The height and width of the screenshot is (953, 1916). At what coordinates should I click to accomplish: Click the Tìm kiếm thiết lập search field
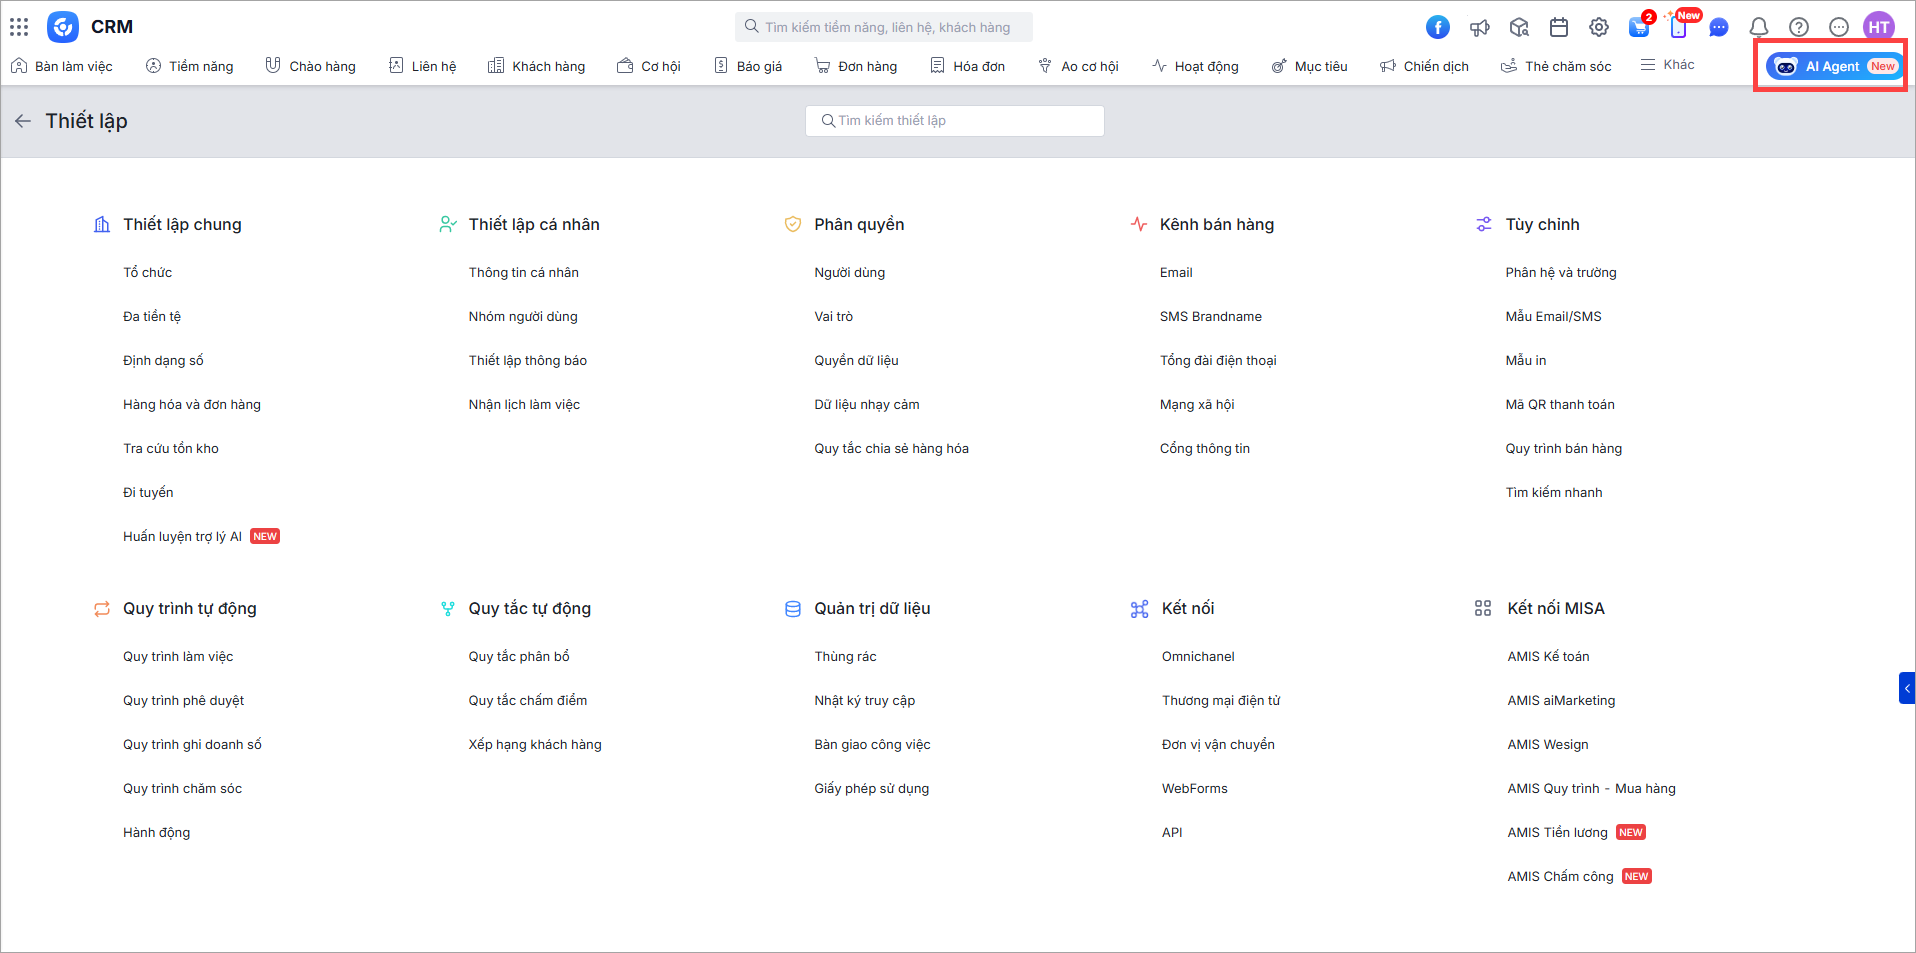point(955,121)
